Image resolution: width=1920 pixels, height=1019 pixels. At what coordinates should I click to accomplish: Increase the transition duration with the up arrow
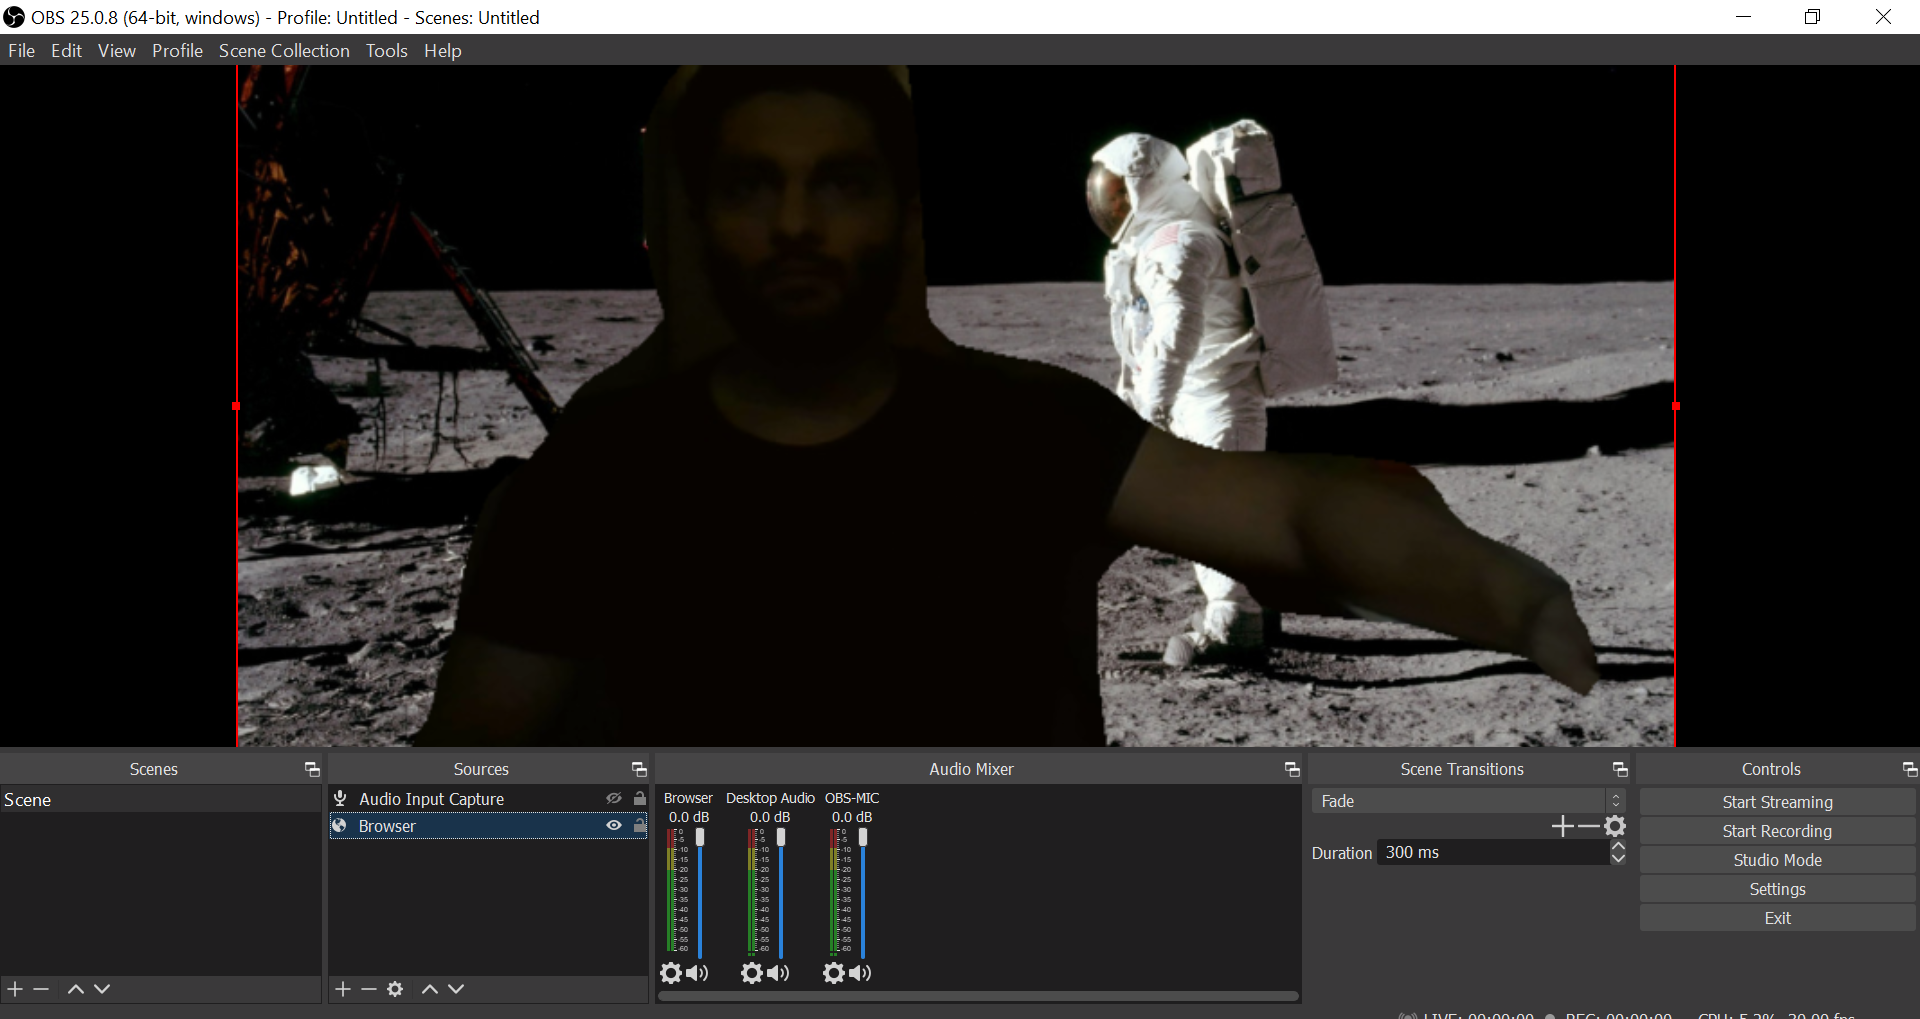pos(1618,846)
